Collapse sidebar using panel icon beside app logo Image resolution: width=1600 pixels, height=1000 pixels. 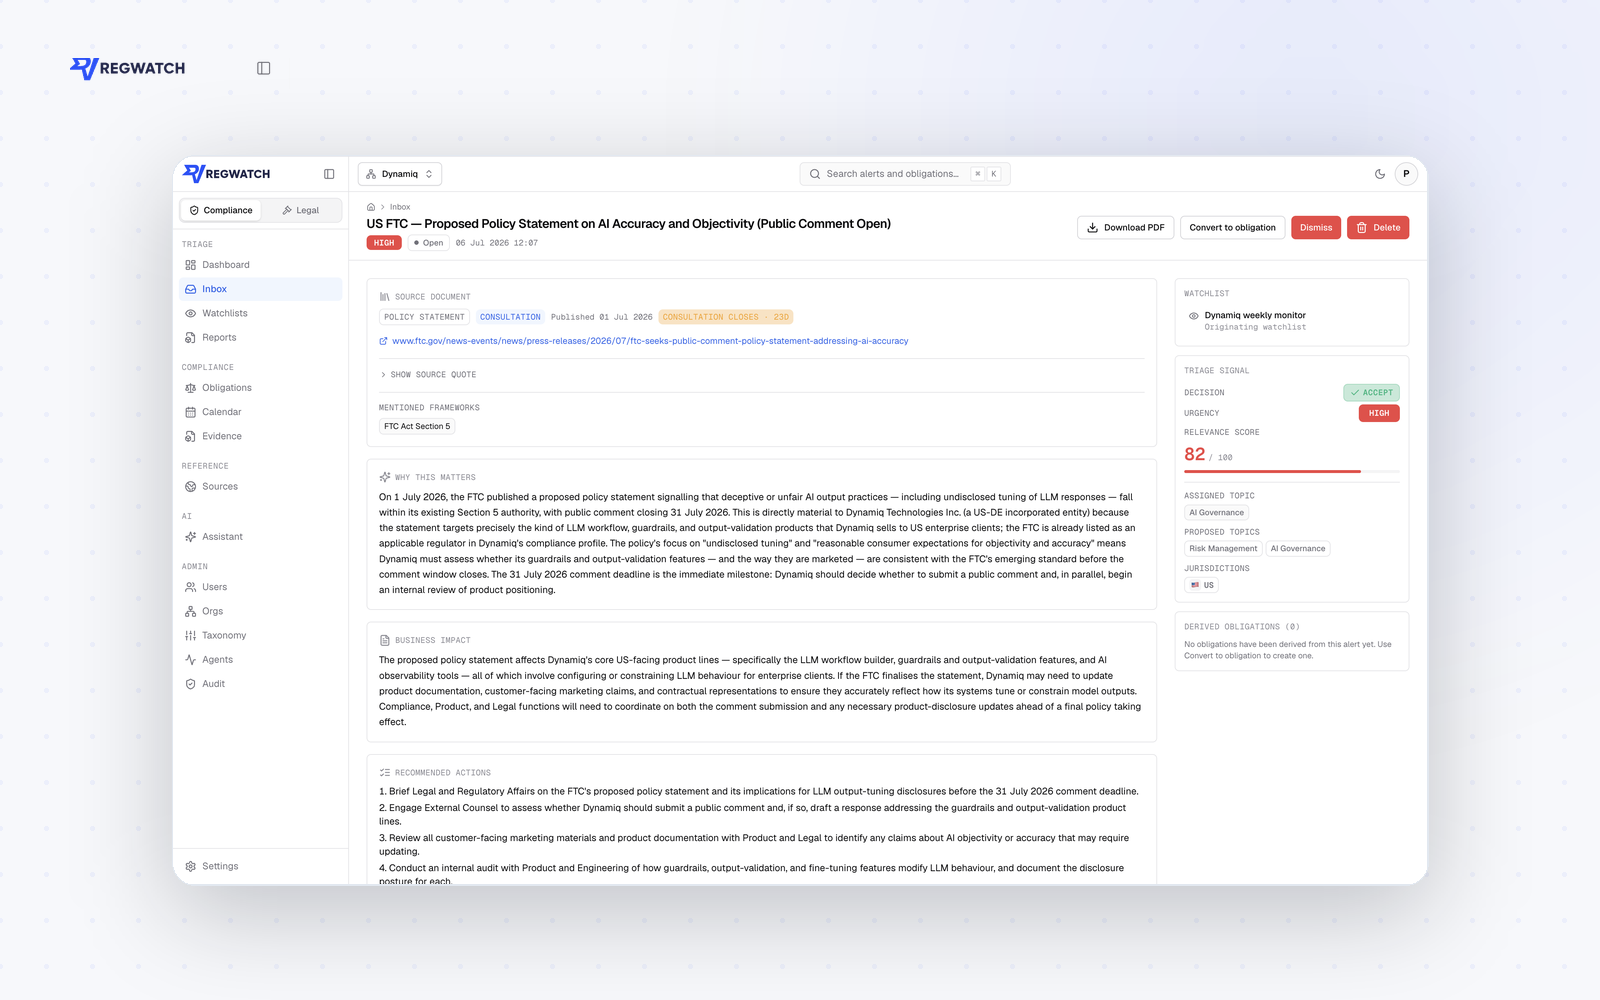point(329,174)
